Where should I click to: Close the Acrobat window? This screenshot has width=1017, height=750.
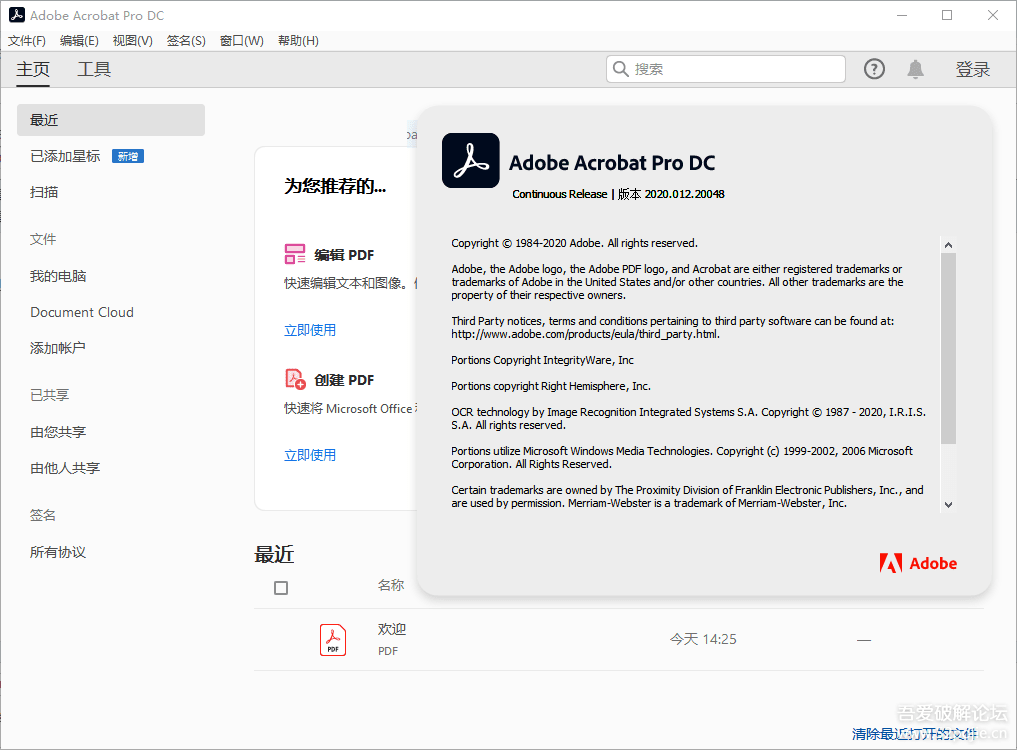(992, 15)
